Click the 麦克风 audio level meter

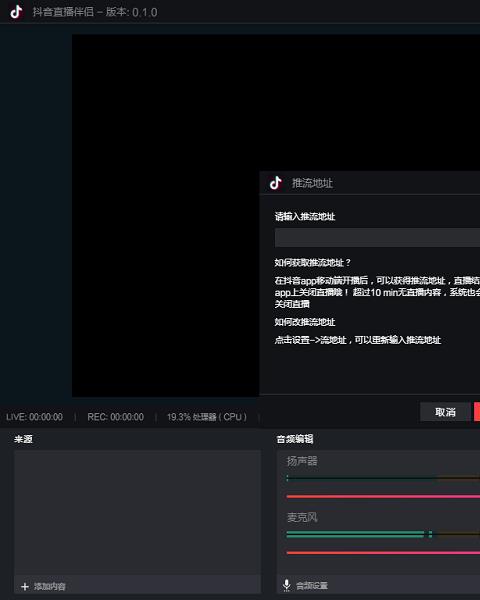click(x=383, y=534)
